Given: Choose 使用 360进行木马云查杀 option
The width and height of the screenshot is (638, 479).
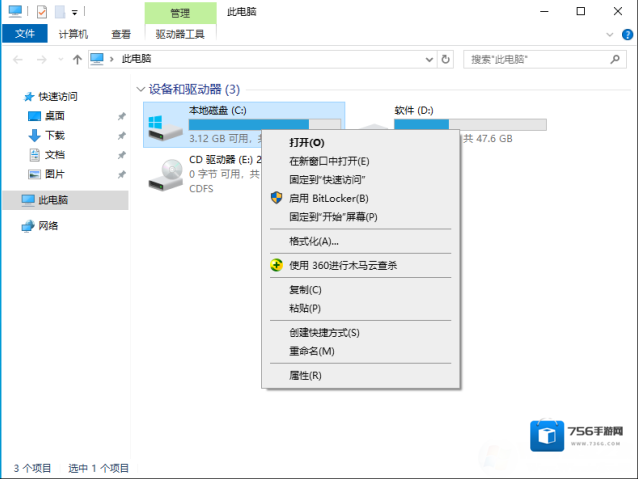Looking at the screenshot, I should [343, 265].
